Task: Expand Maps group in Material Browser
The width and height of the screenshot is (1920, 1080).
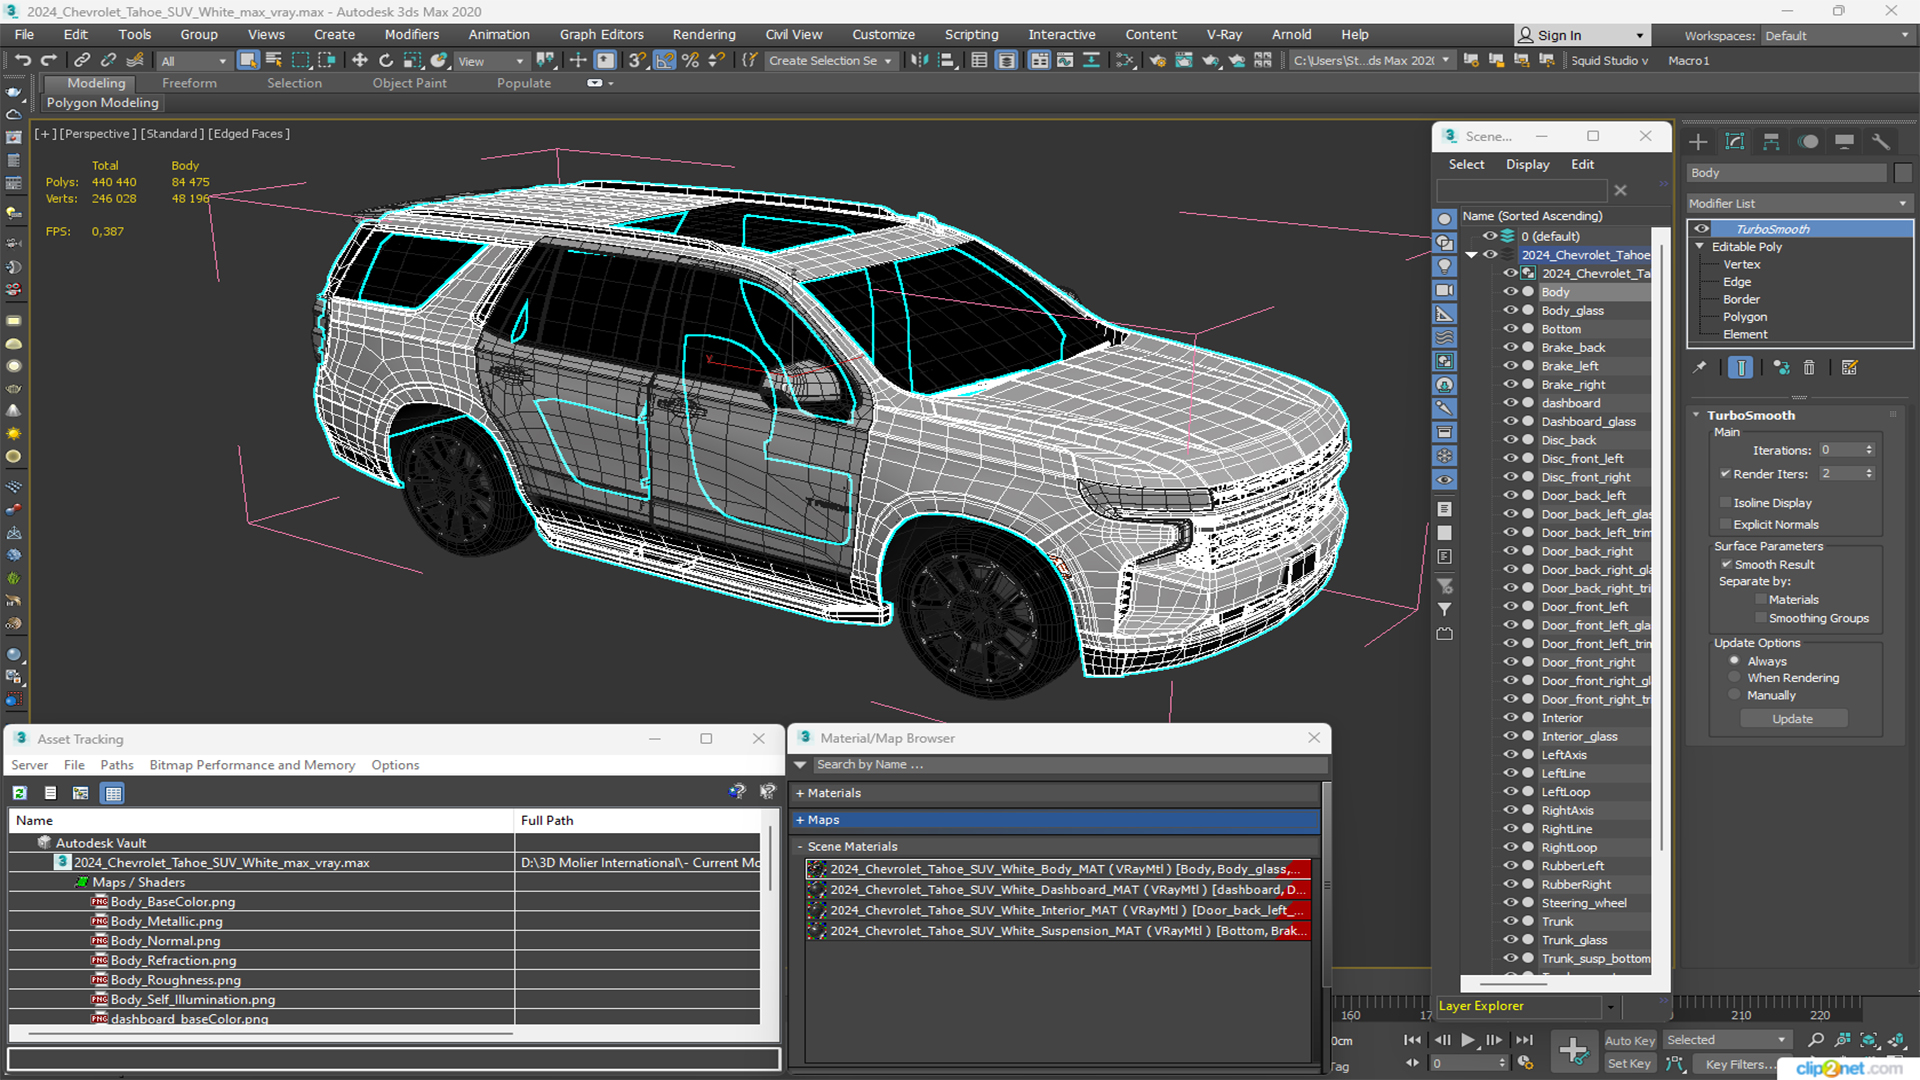Action: pyautogui.click(x=800, y=819)
